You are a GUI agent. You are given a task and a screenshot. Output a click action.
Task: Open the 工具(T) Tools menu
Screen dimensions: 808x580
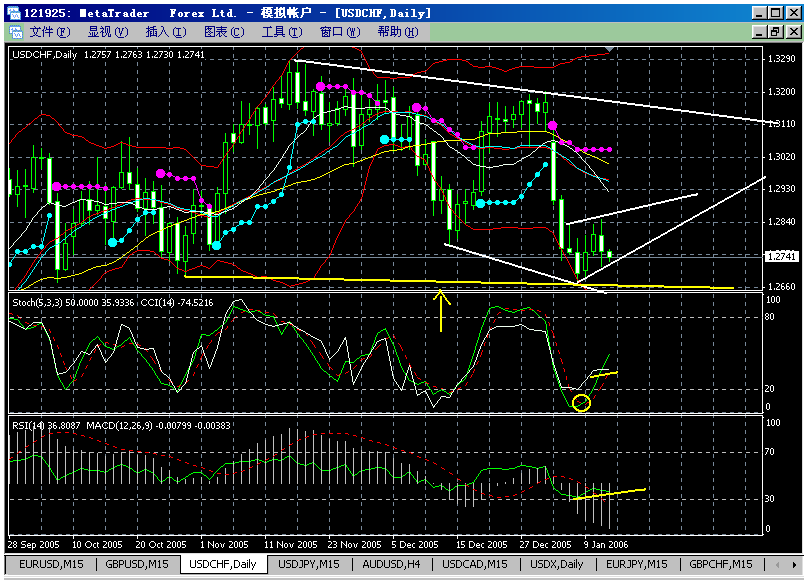tap(282, 32)
